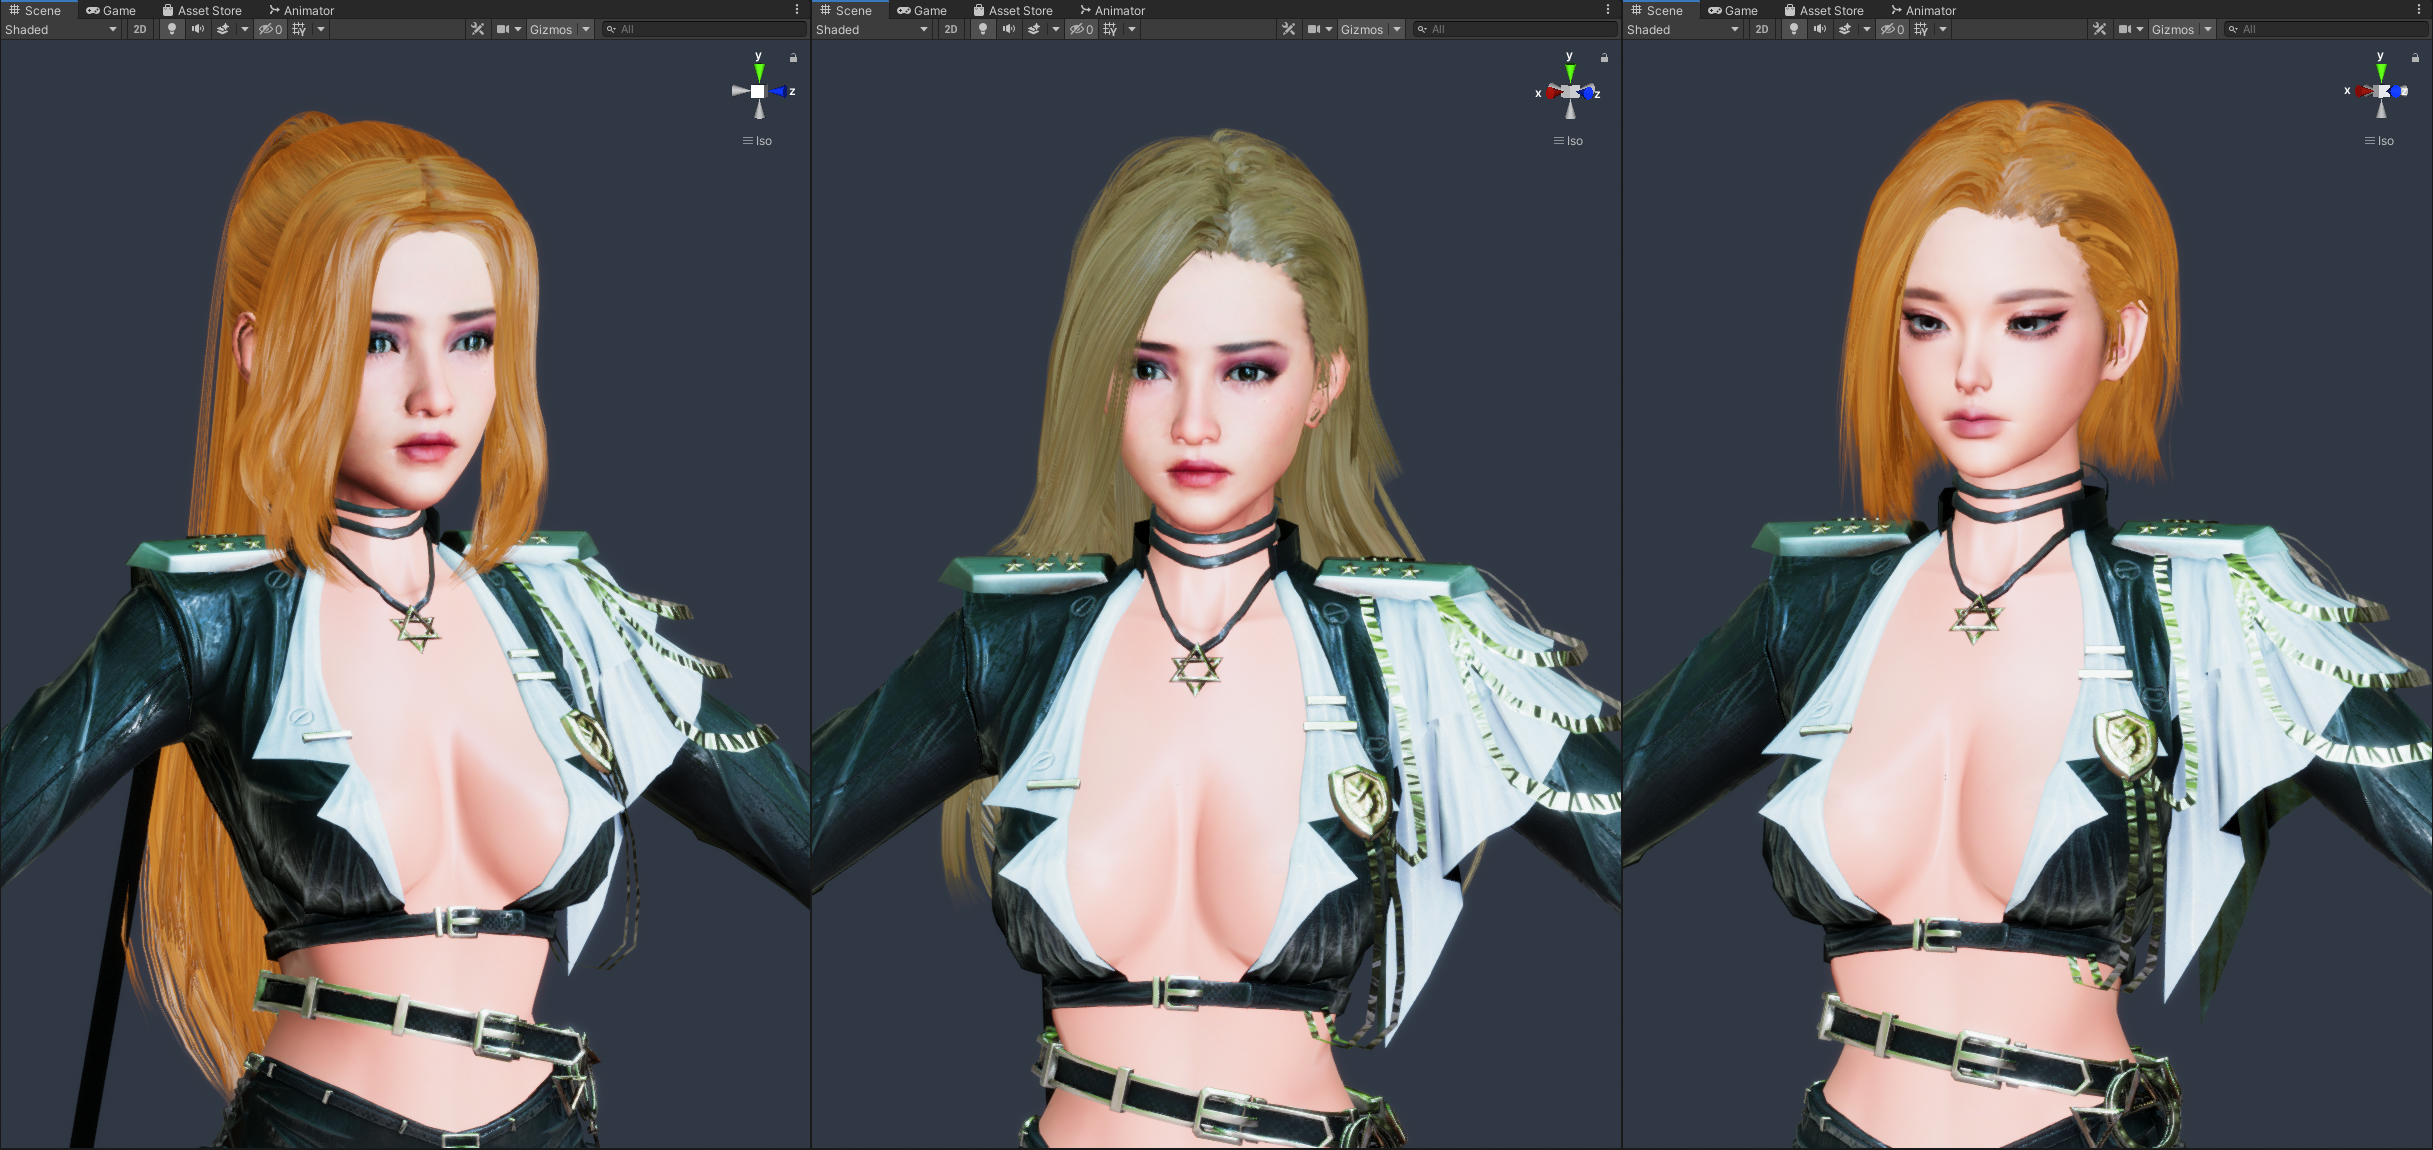The height and width of the screenshot is (1150, 2433).
Task: Click Iso projection label in right view
Action: (2385, 141)
